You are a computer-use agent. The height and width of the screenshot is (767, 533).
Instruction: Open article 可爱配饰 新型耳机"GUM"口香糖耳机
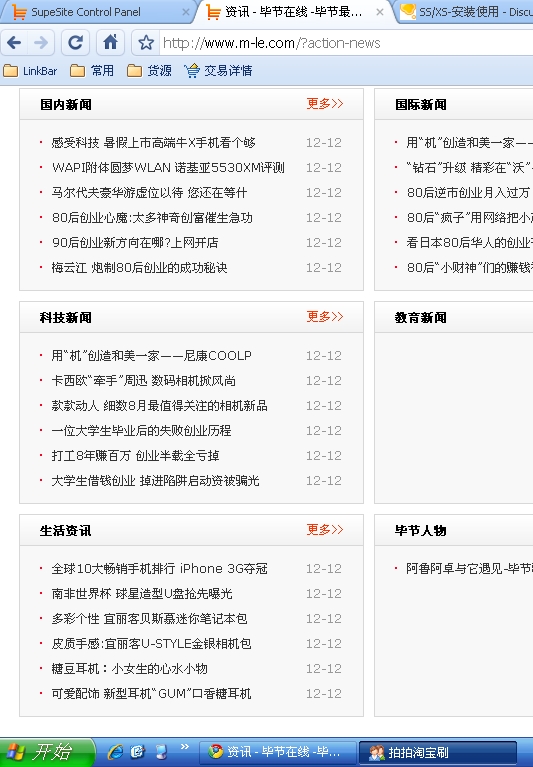click(x=152, y=693)
